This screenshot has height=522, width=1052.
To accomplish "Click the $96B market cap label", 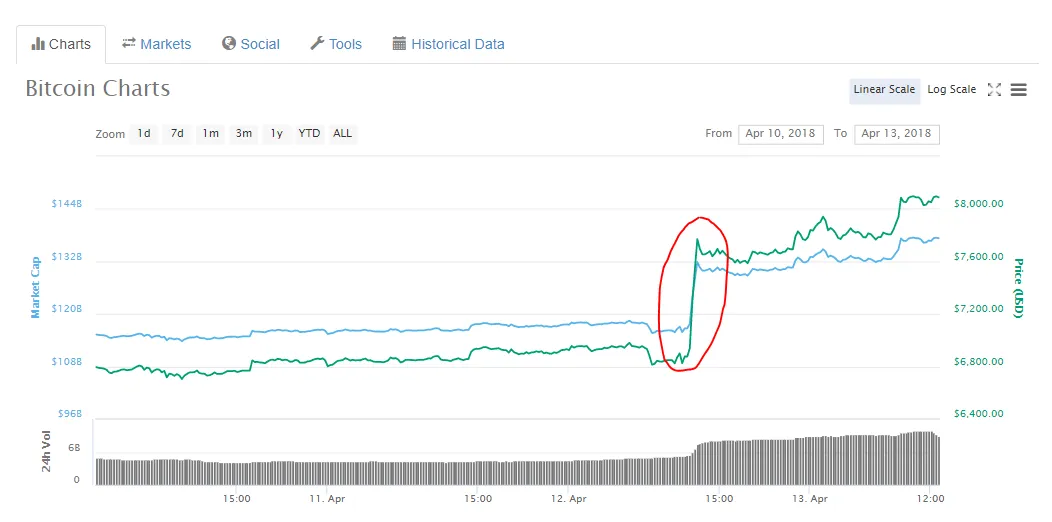I will 69,413.
